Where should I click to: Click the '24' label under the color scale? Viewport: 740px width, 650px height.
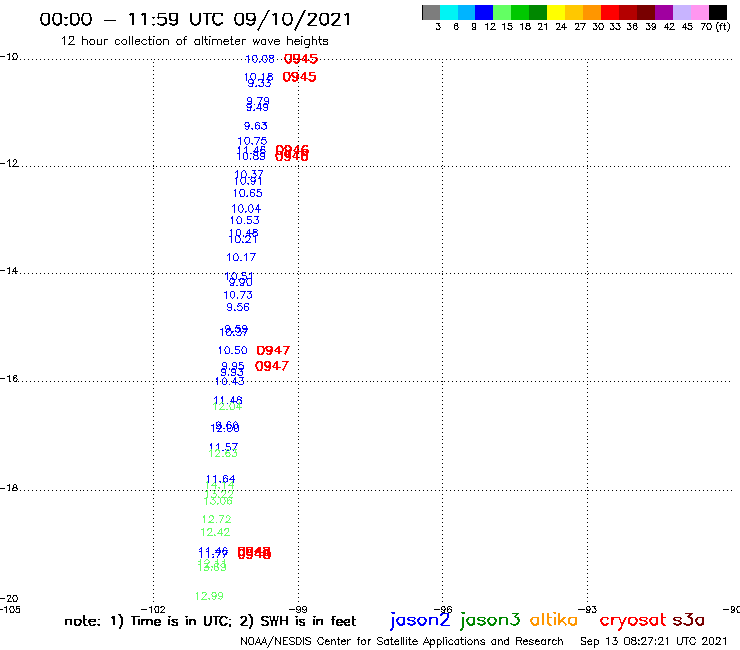point(561,26)
